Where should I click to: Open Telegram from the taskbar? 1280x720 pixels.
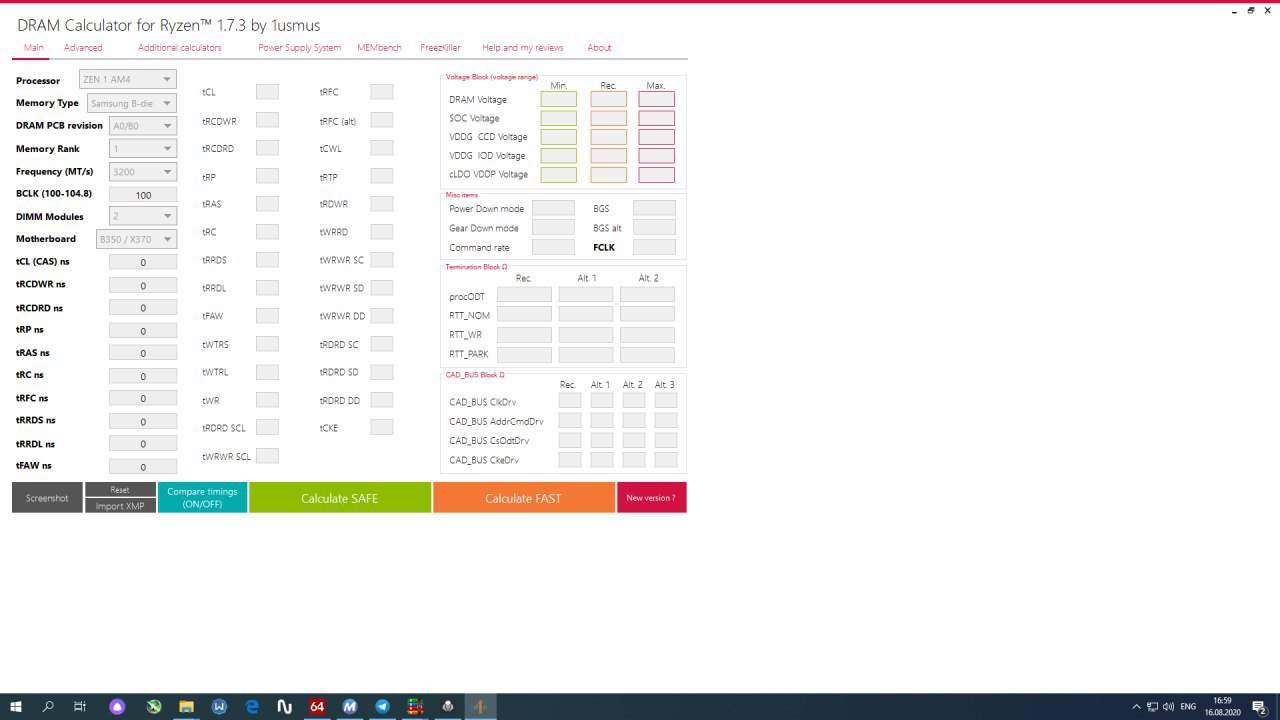[x=382, y=706]
